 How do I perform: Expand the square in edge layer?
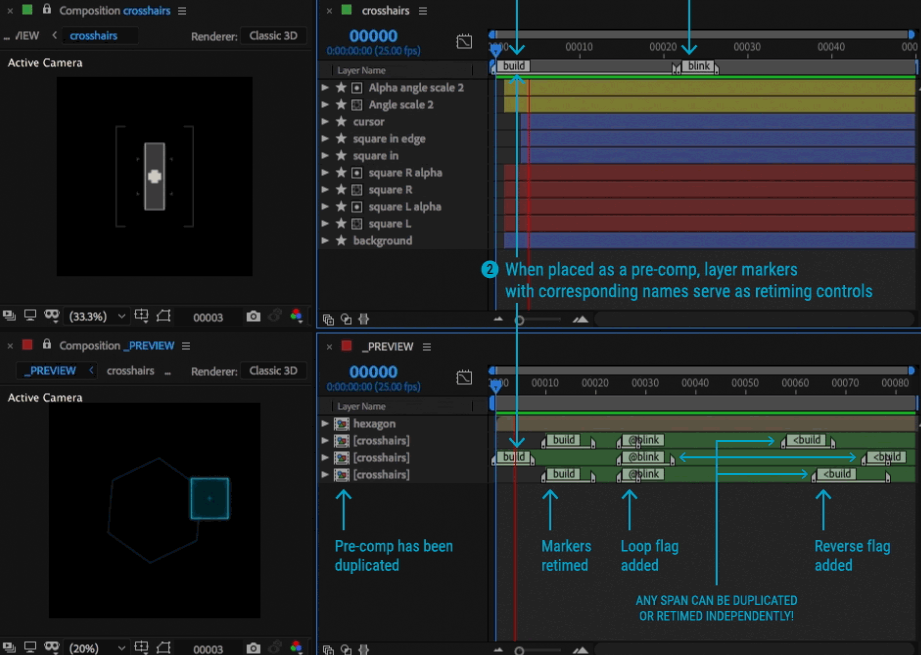[325, 139]
